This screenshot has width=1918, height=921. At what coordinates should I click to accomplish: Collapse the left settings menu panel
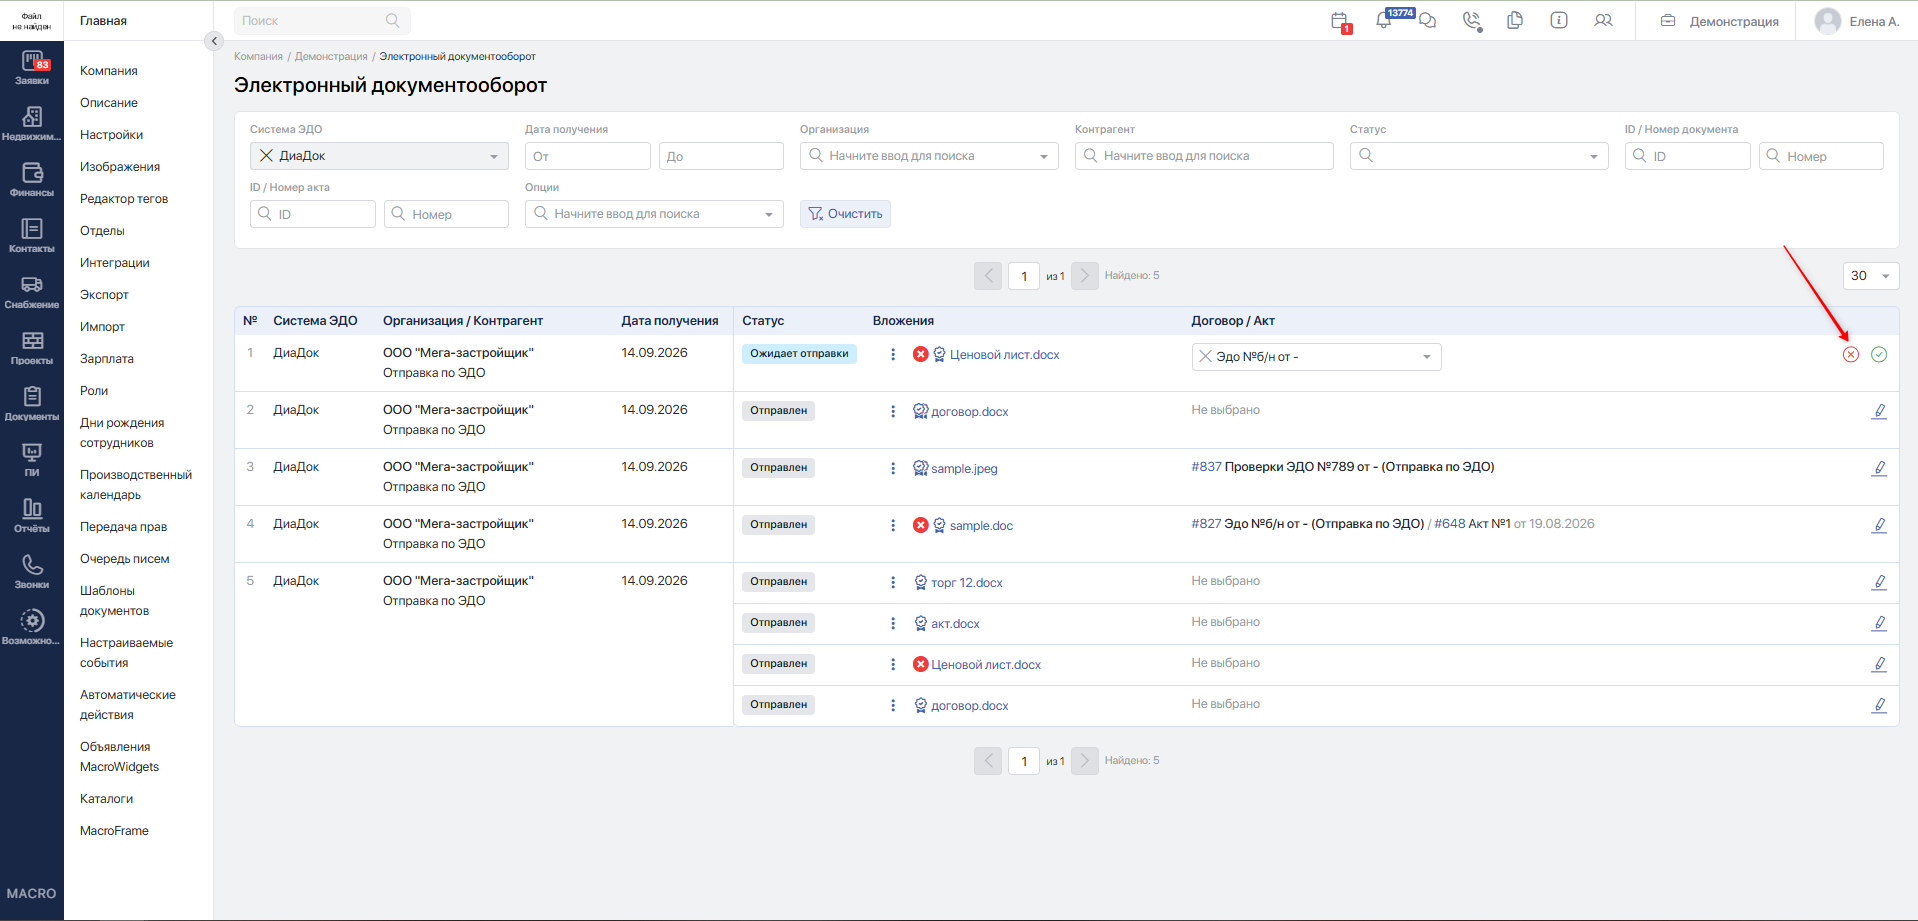(x=213, y=41)
